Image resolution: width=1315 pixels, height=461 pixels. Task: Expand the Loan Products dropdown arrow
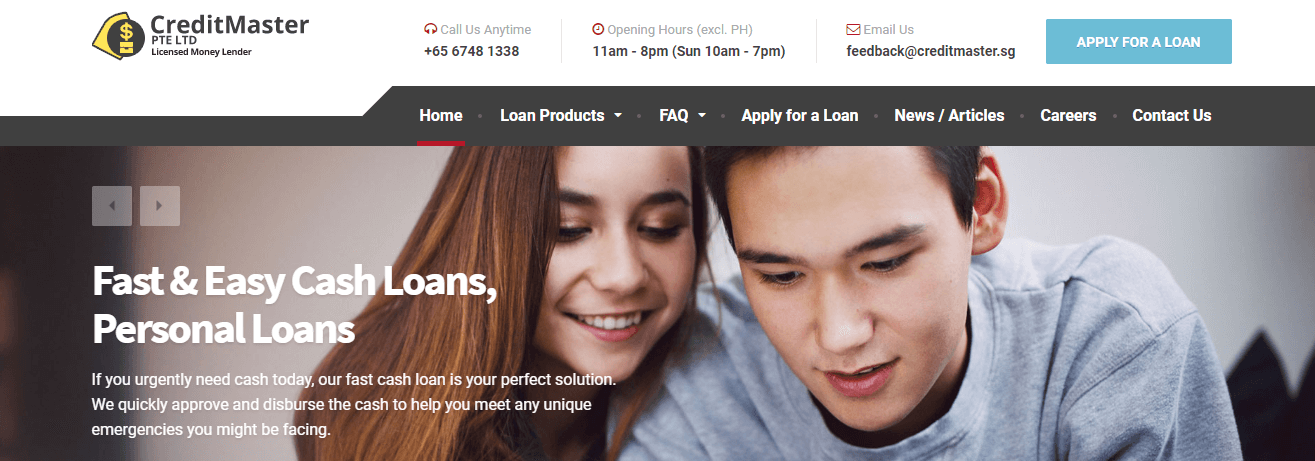(x=618, y=116)
